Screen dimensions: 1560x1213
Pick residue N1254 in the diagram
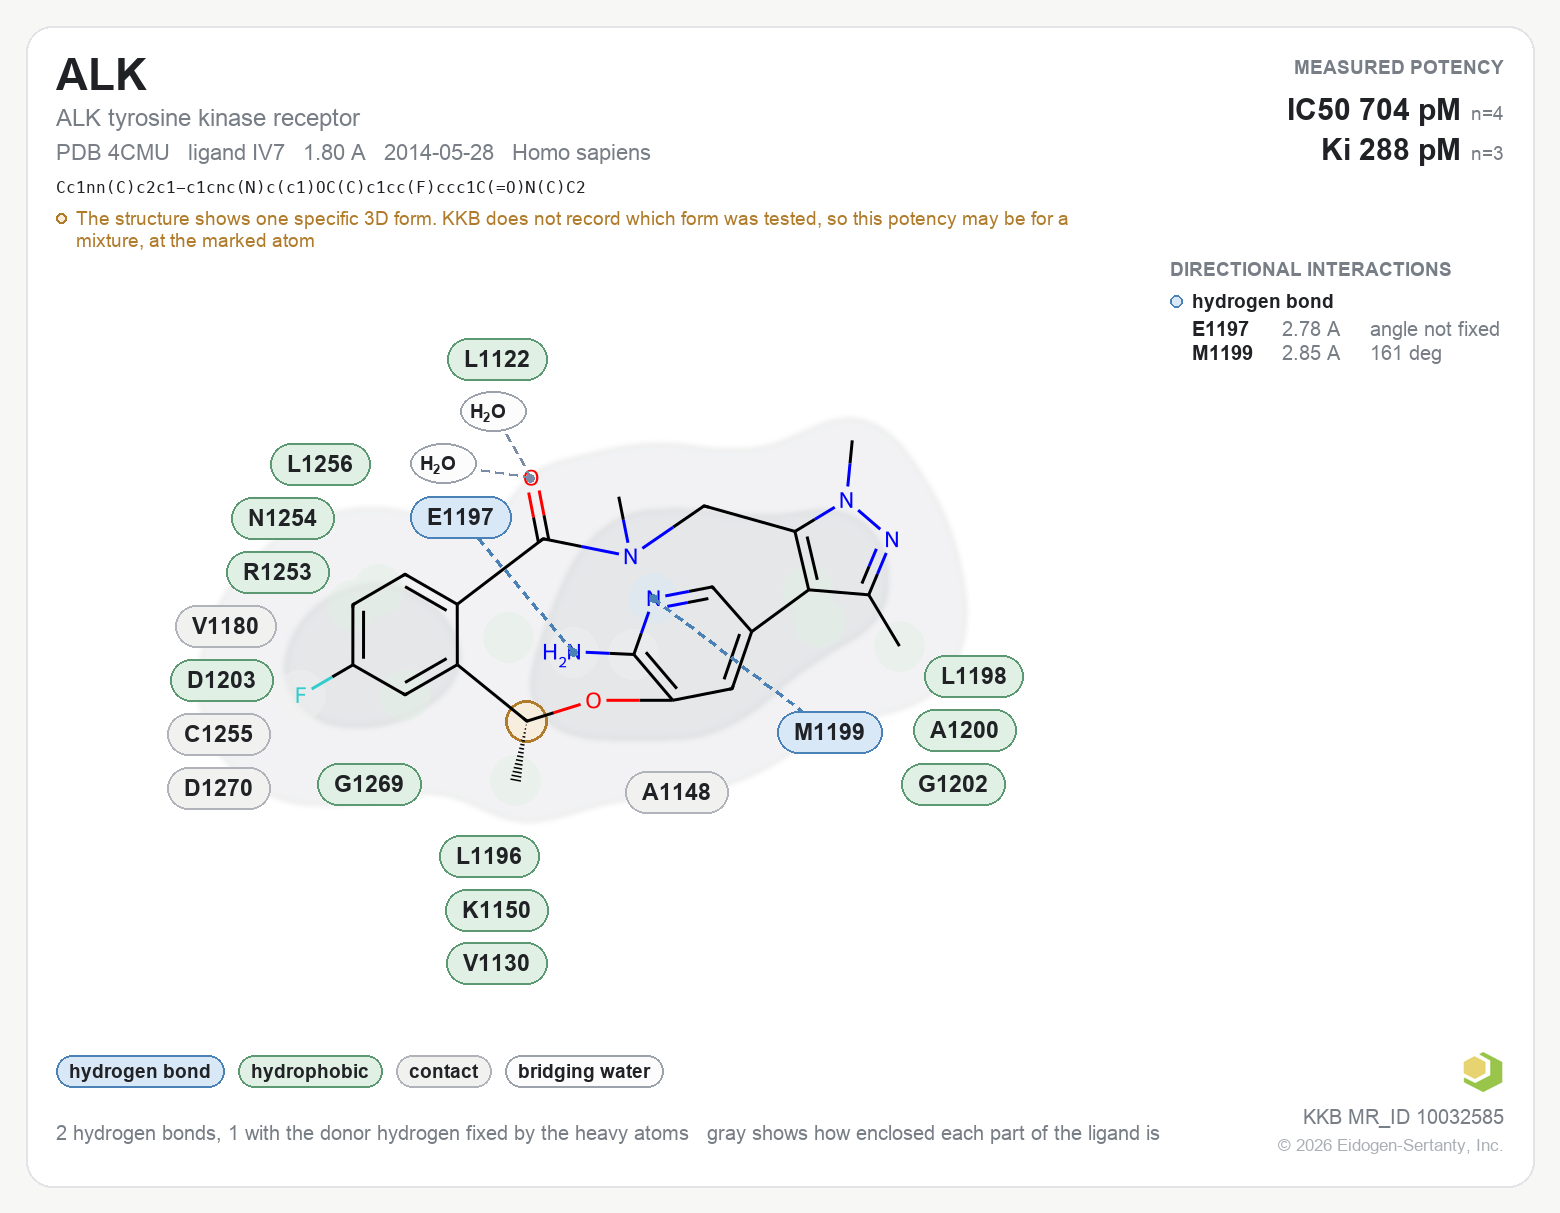pos(283,518)
